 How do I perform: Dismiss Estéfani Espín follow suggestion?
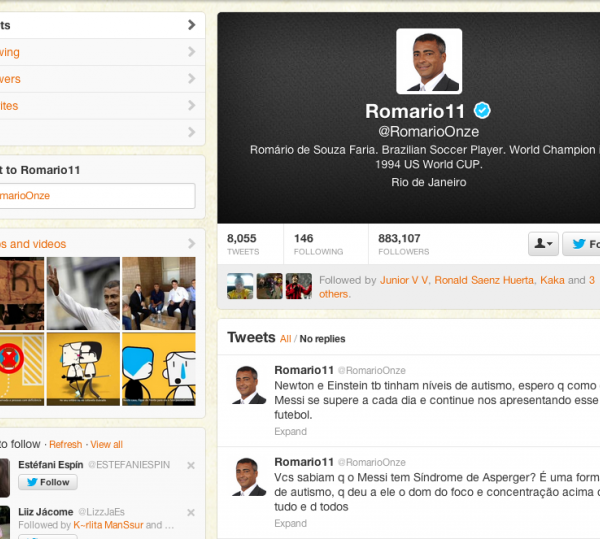coord(191,466)
